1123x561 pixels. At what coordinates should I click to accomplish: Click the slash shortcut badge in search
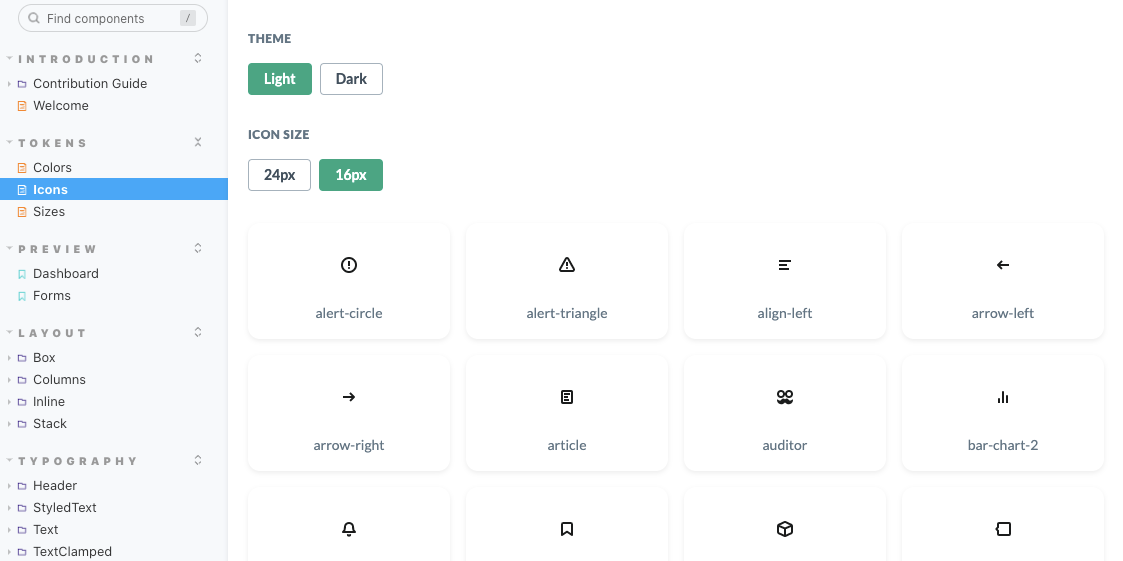[188, 19]
